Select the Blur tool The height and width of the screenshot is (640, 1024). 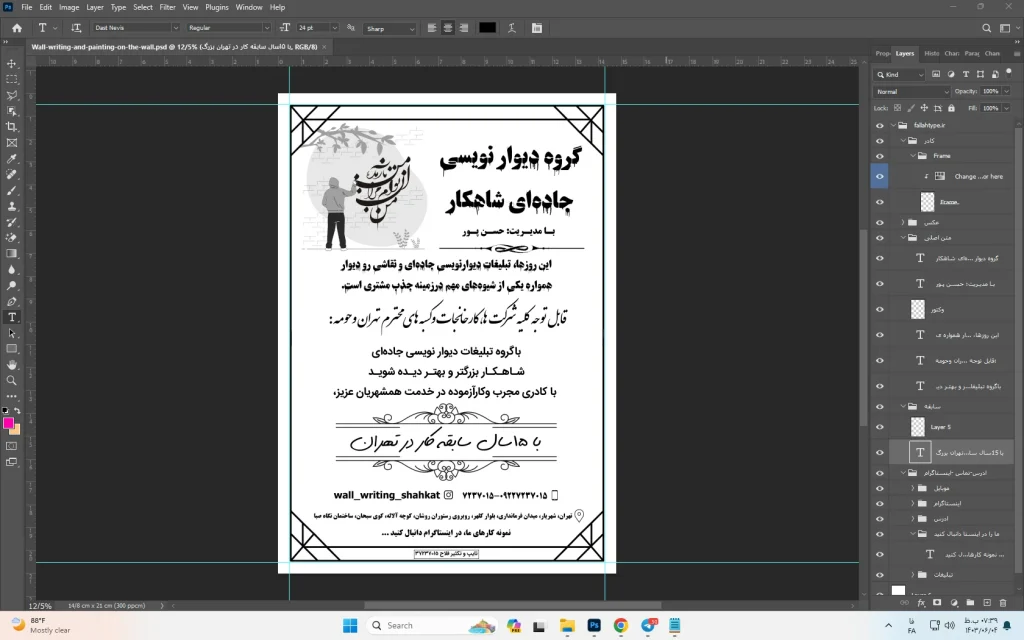(x=12, y=270)
